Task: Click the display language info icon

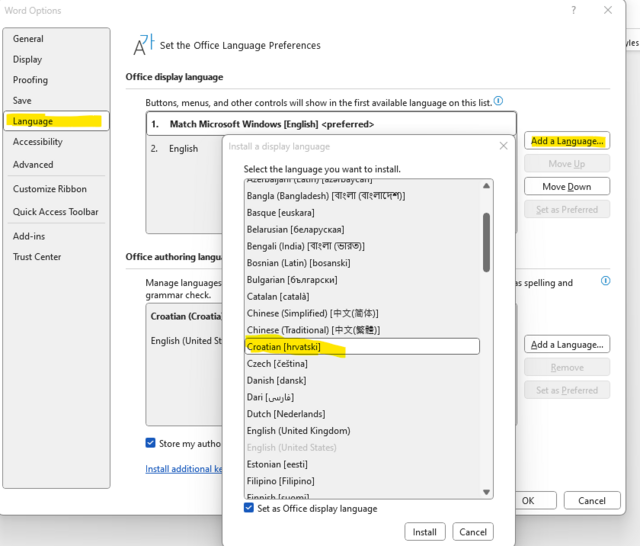Action: point(498,101)
